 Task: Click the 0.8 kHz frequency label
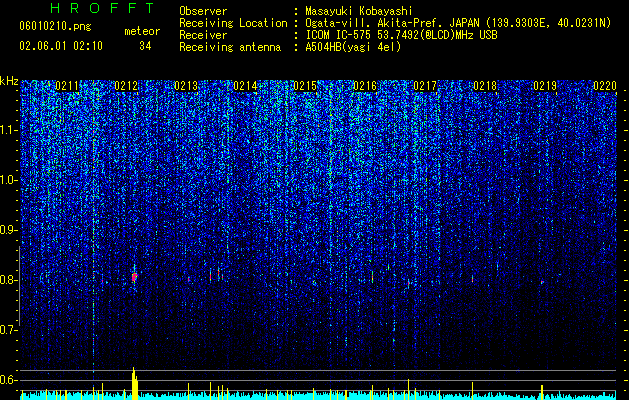click(x=9, y=280)
